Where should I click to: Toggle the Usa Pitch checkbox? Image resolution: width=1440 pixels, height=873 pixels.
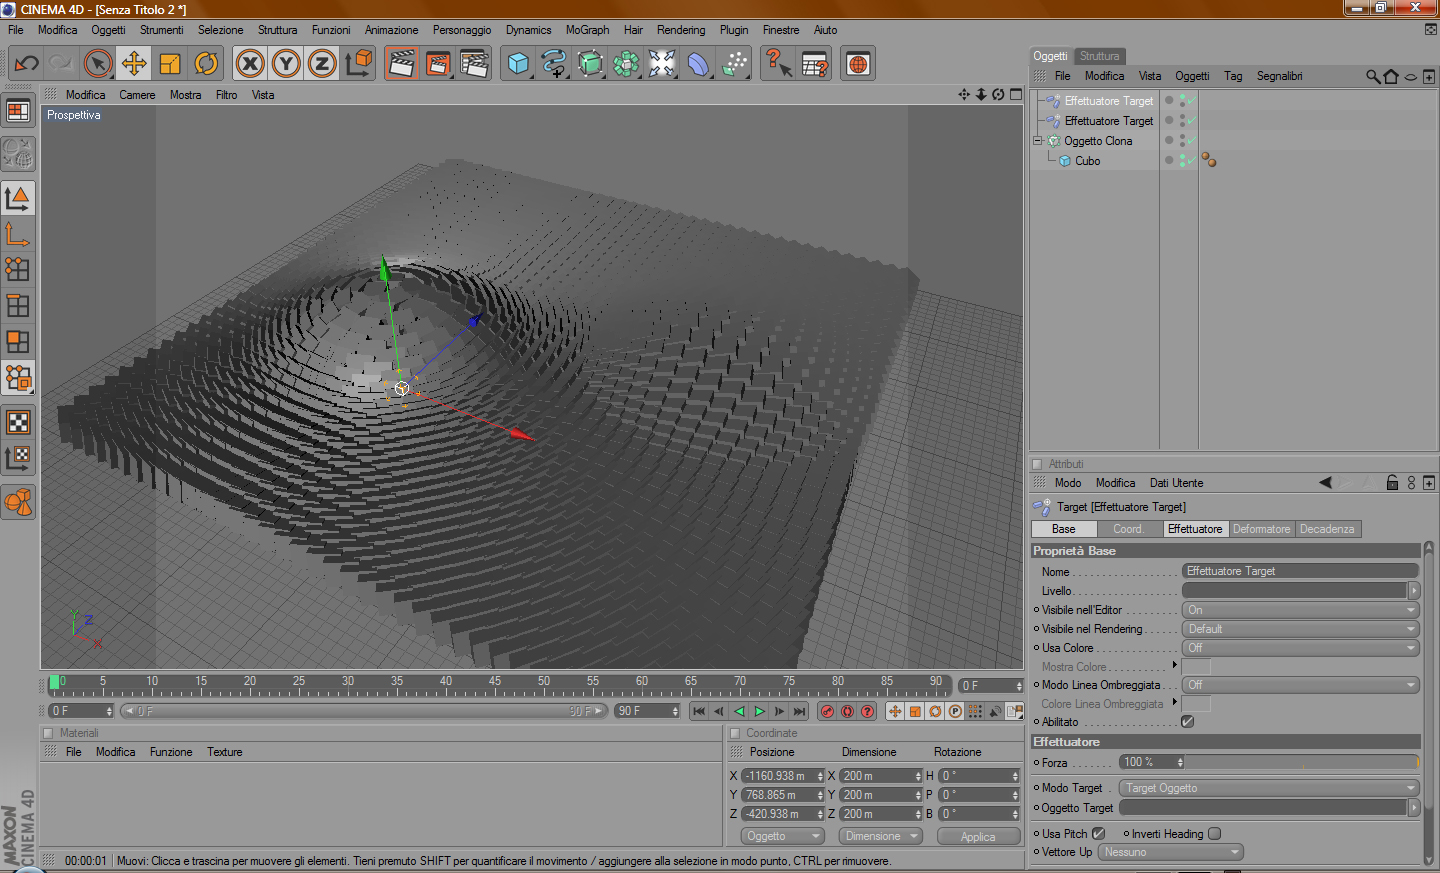tap(1098, 834)
